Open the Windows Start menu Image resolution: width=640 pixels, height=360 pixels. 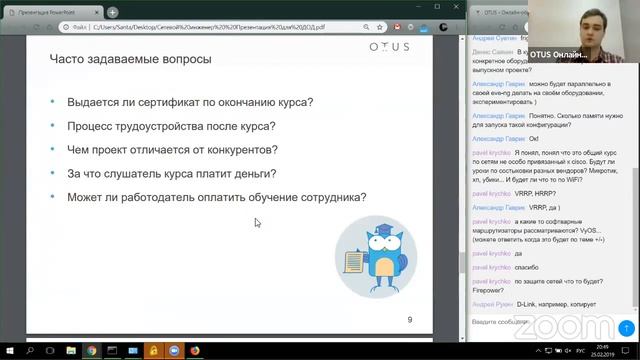point(10,351)
